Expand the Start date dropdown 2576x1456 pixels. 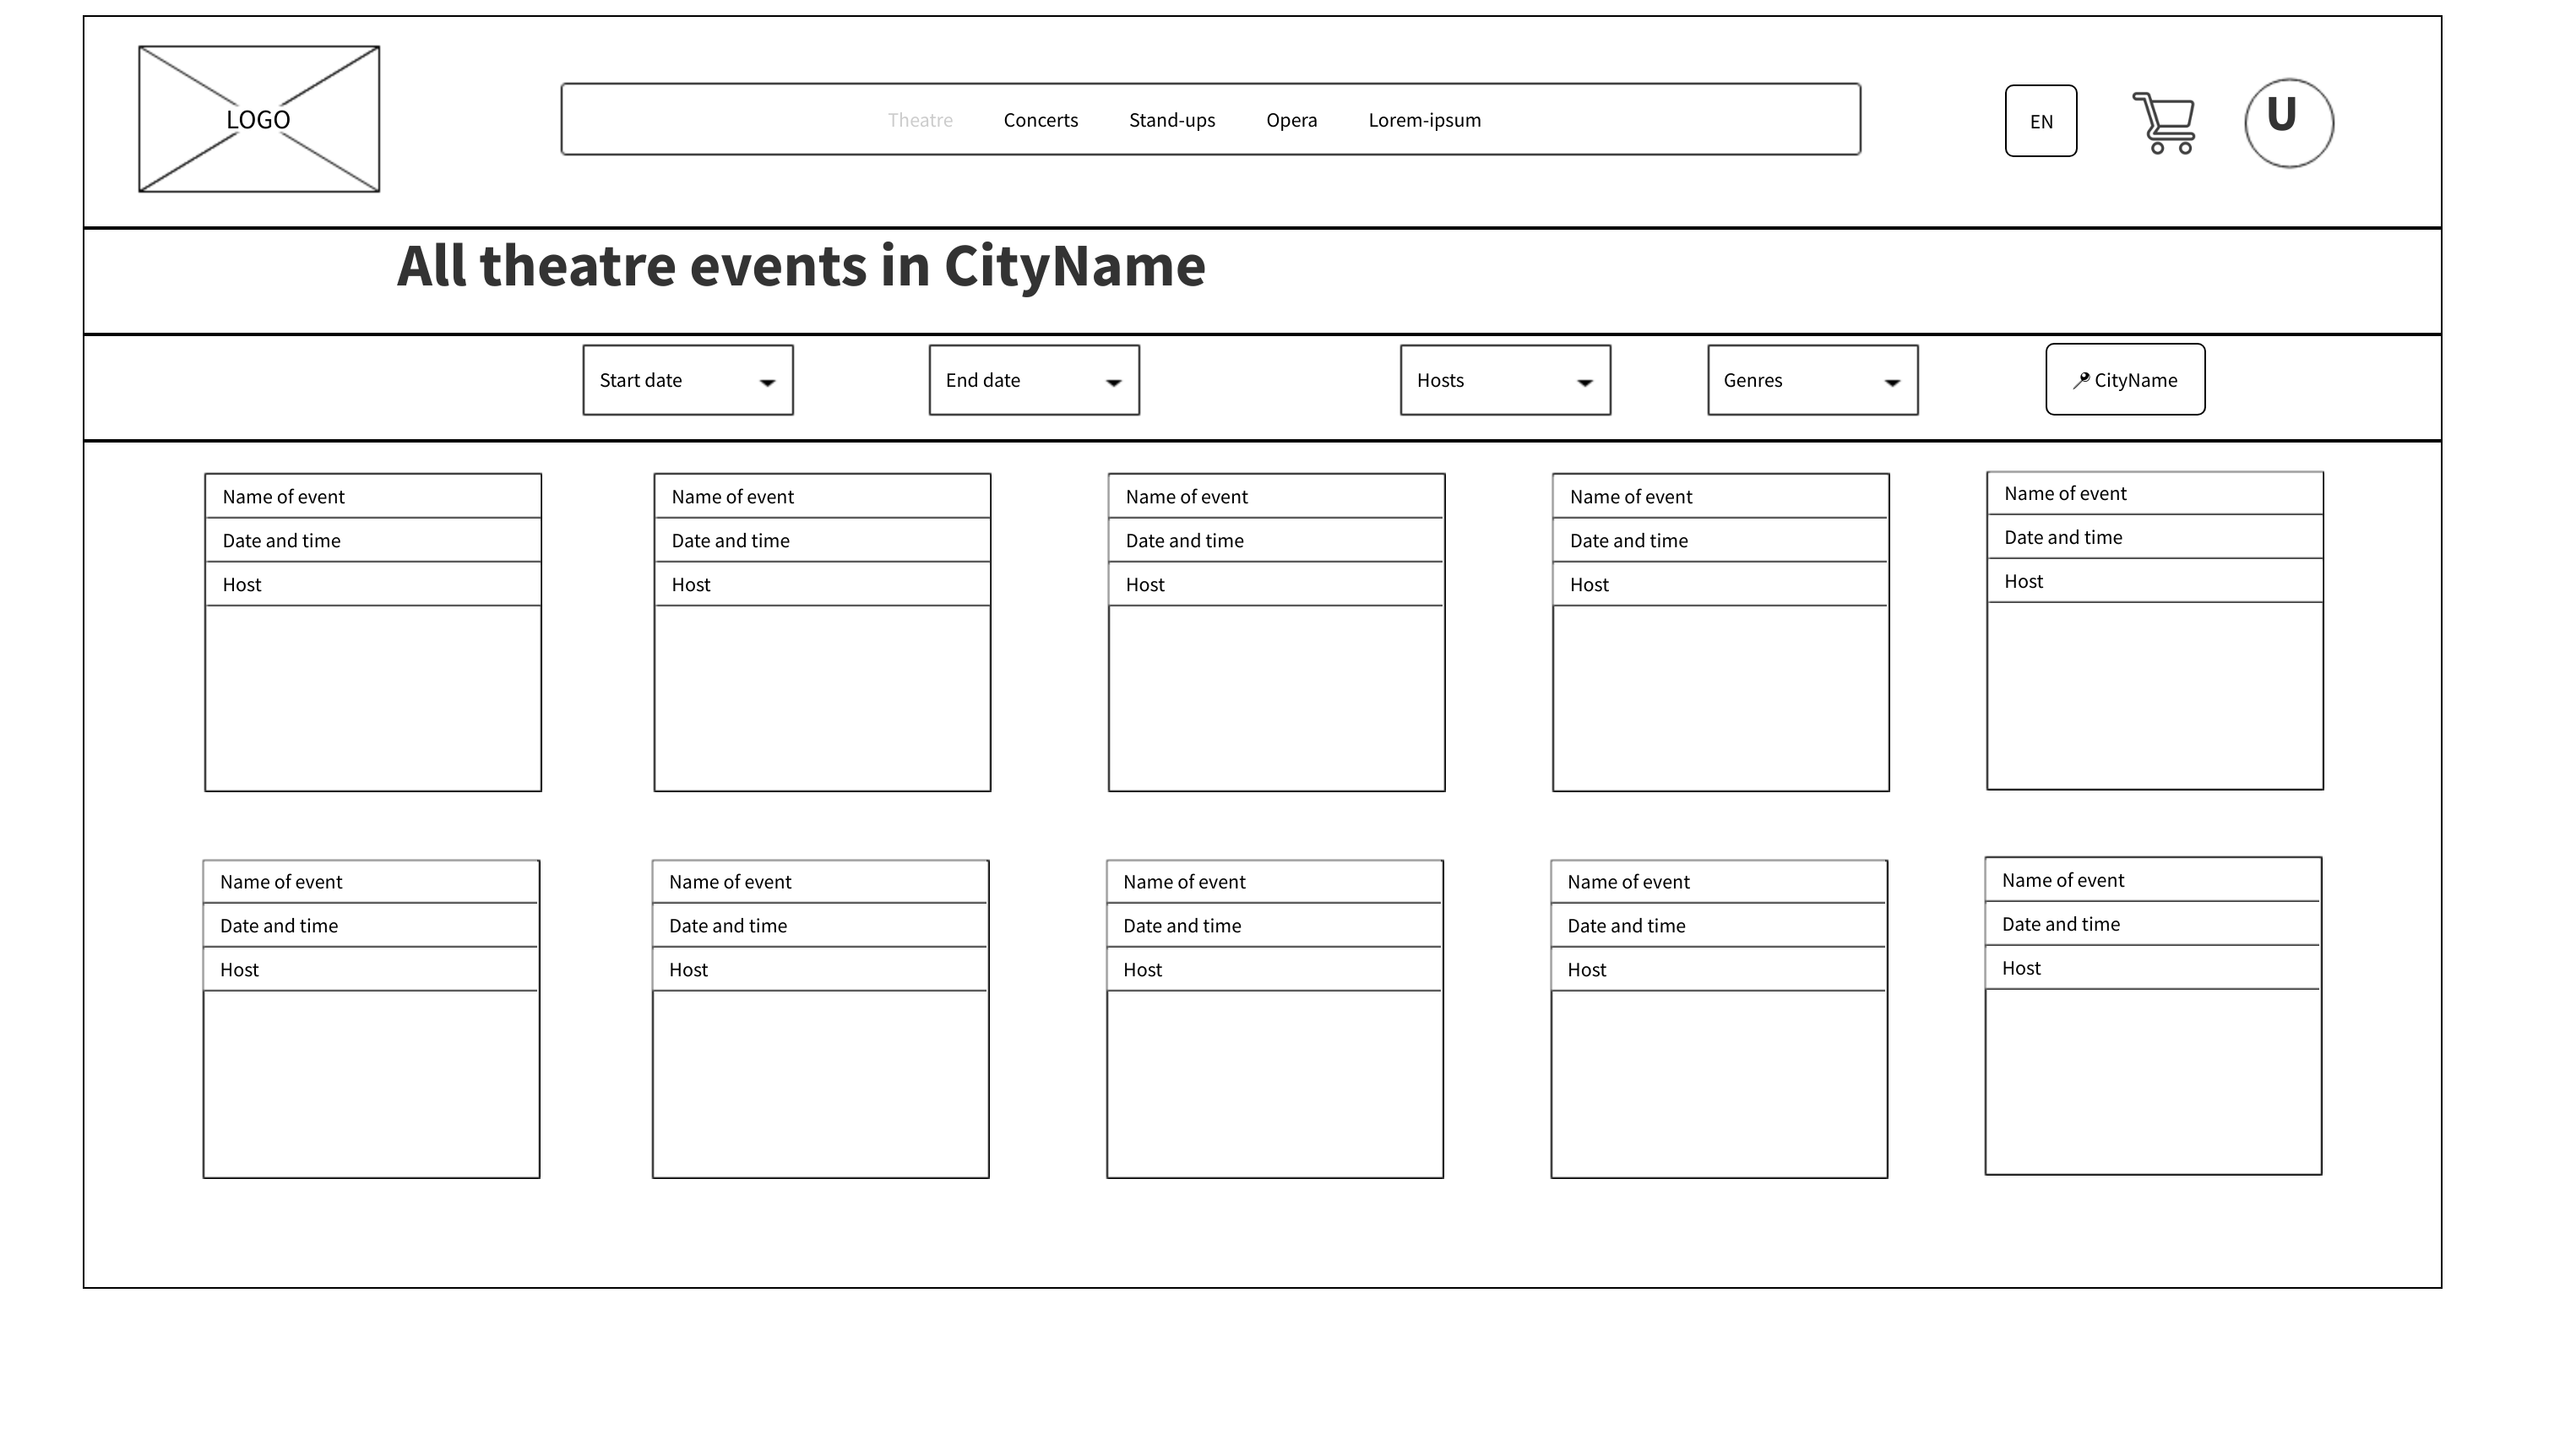pos(688,380)
